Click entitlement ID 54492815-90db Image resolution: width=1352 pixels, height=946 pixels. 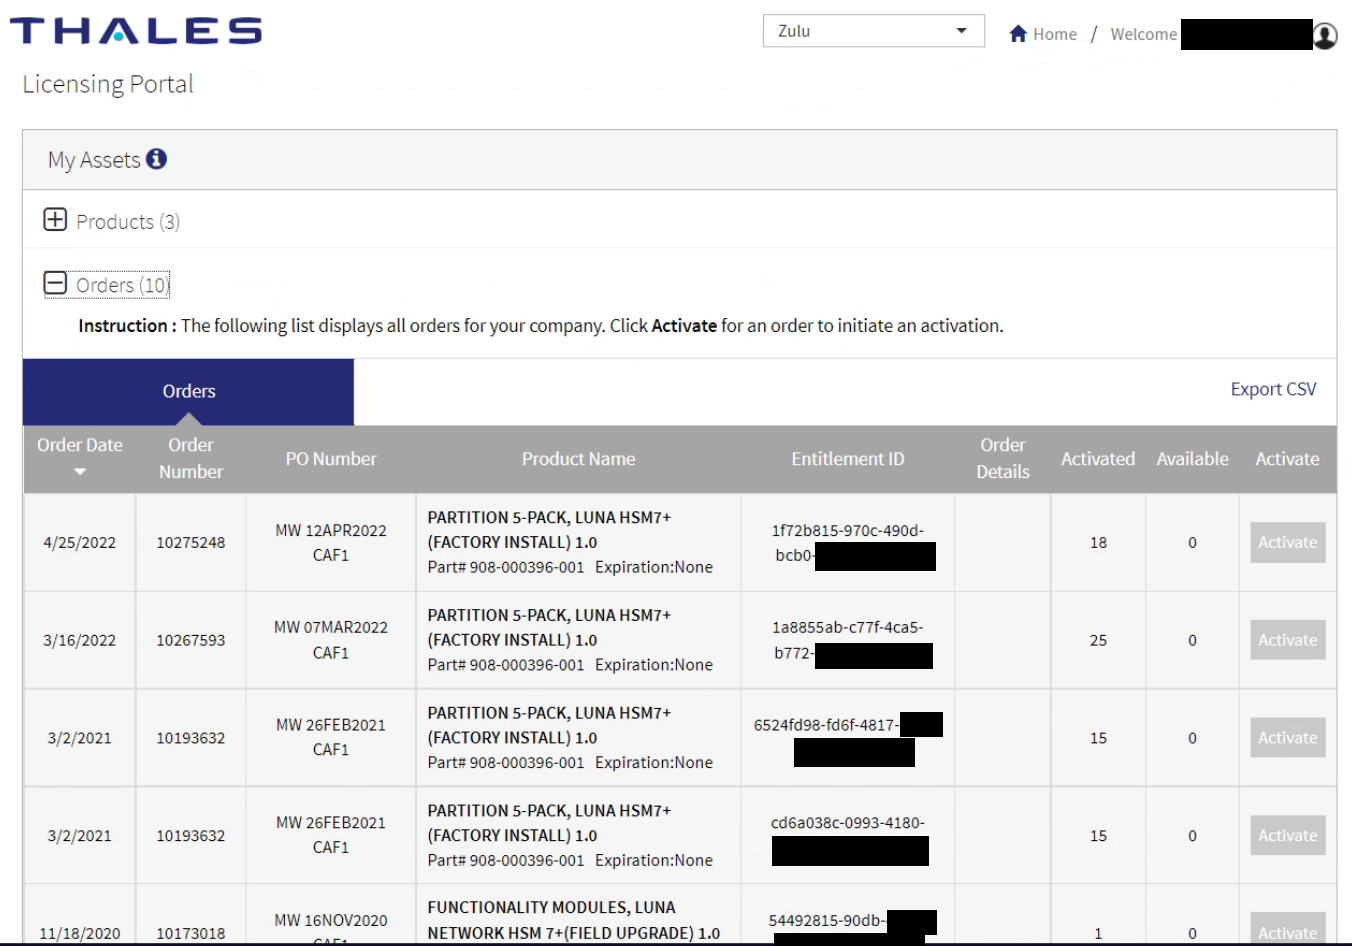click(826, 921)
